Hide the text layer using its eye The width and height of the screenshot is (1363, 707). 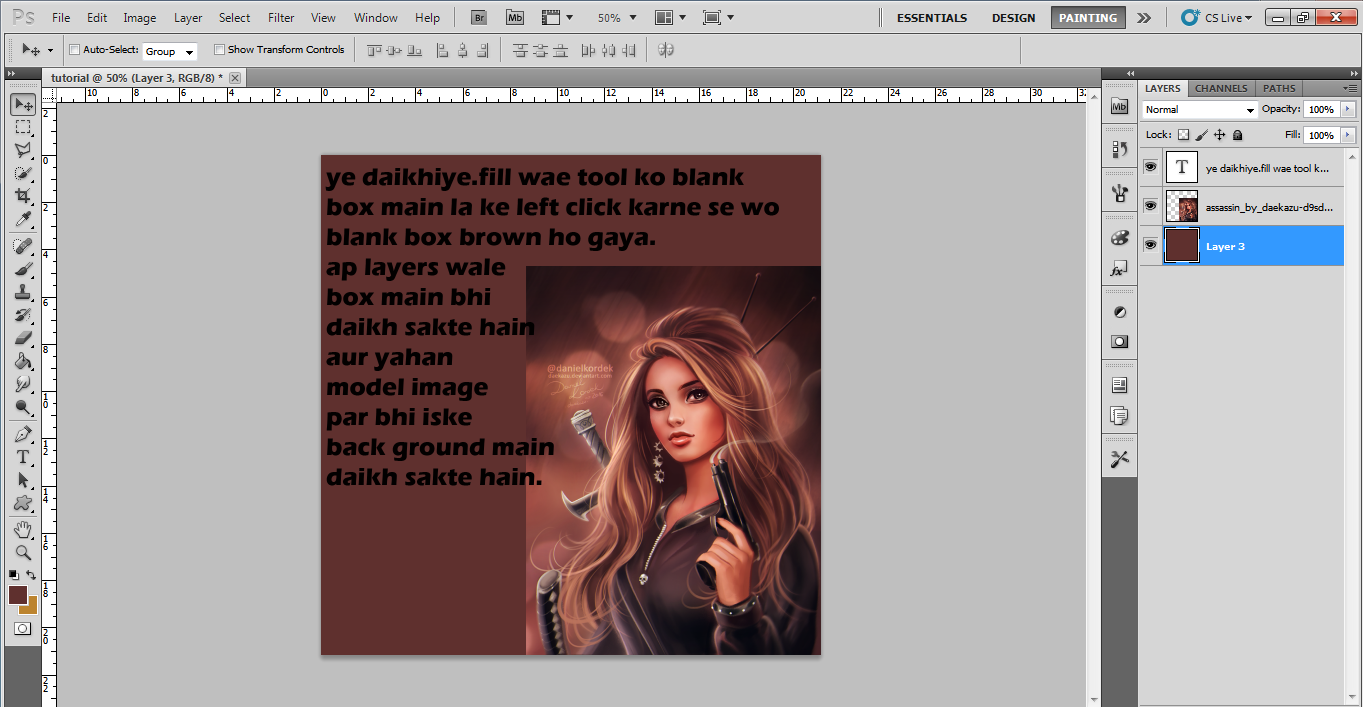(x=1150, y=167)
